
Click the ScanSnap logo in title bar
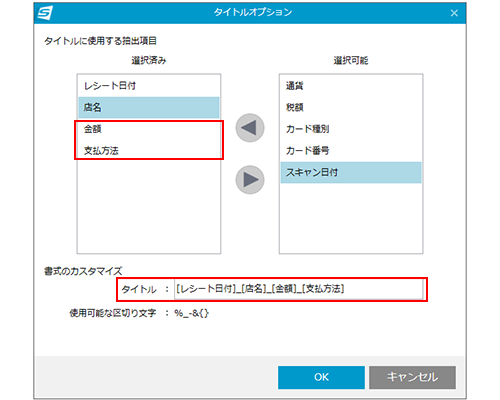(x=45, y=13)
